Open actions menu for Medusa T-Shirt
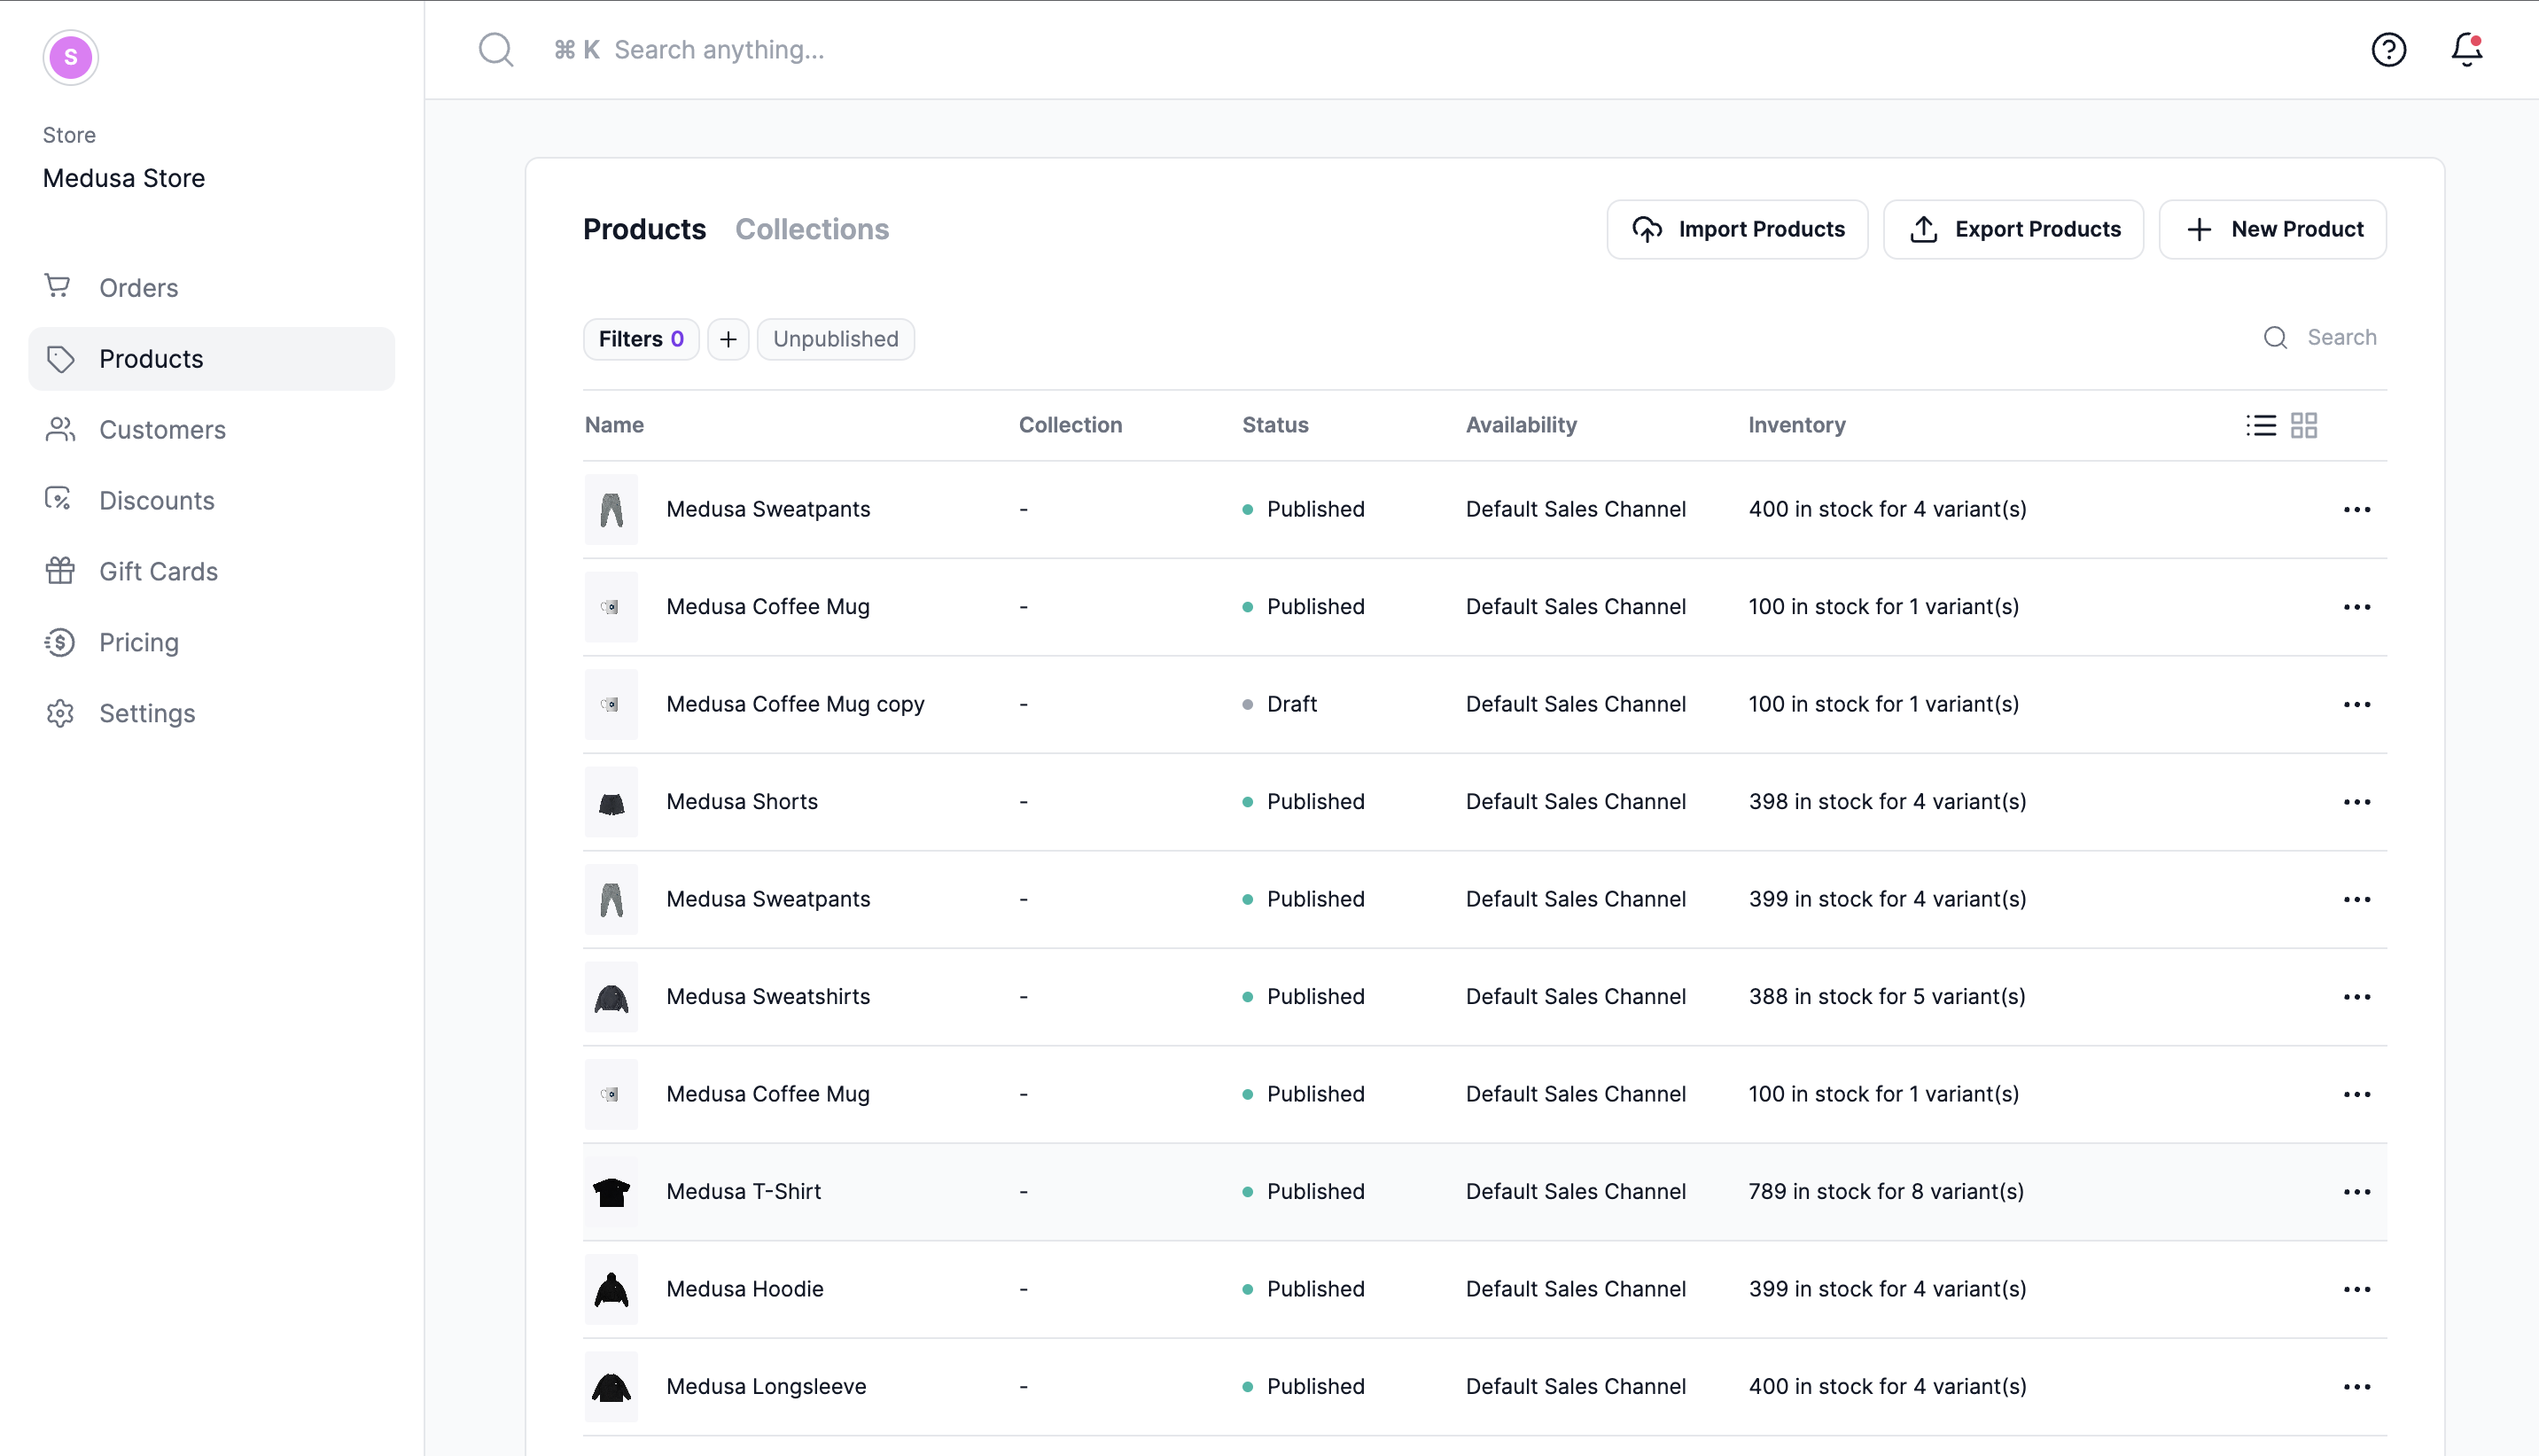This screenshot has width=2539, height=1456. [x=2356, y=1191]
